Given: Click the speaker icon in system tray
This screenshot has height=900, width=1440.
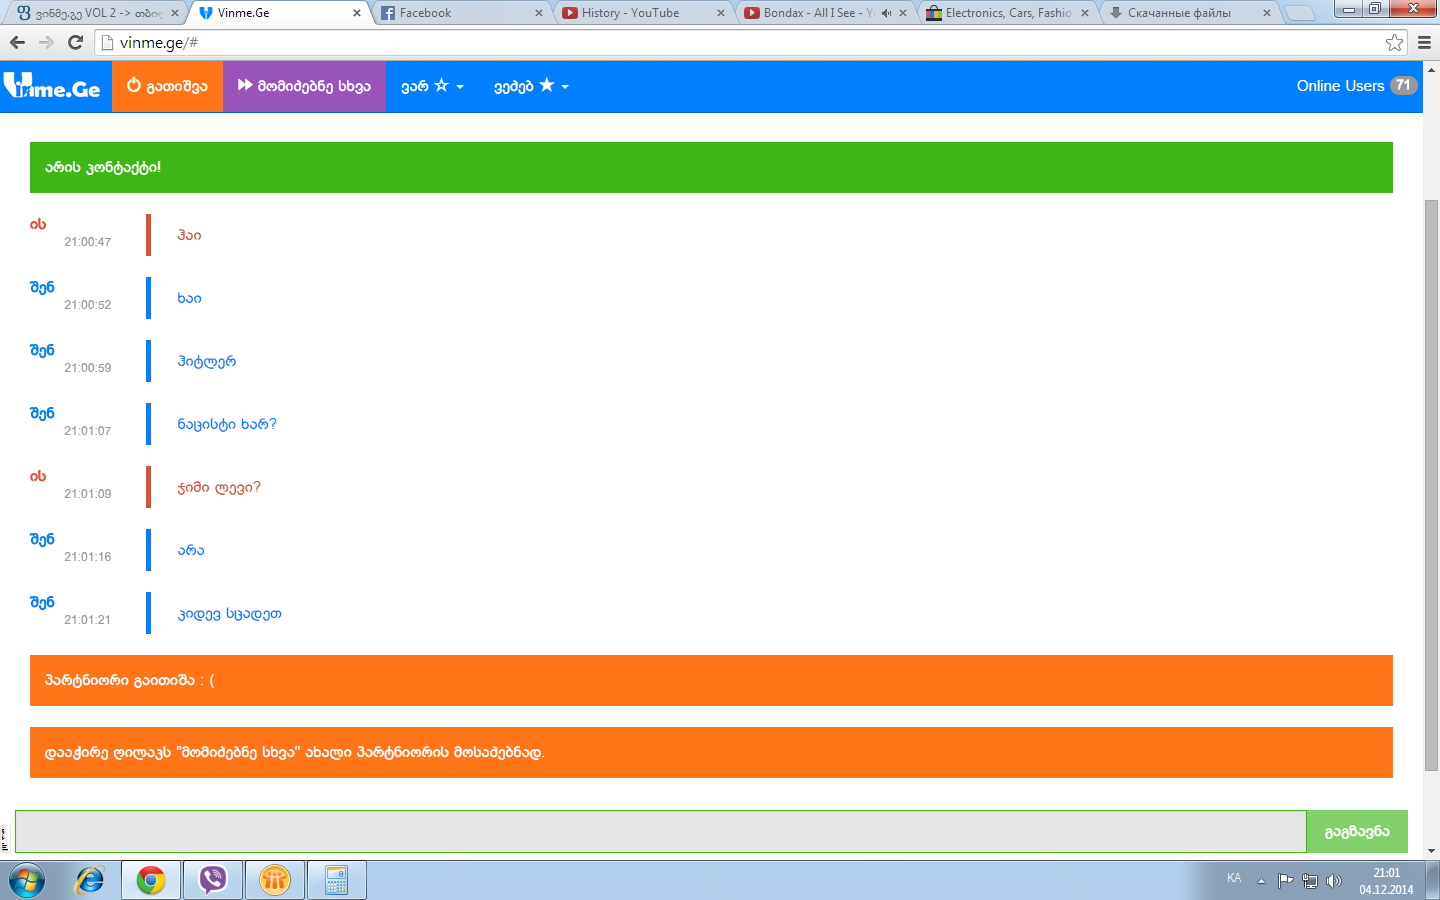Looking at the screenshot, I should coord(1334,880).
